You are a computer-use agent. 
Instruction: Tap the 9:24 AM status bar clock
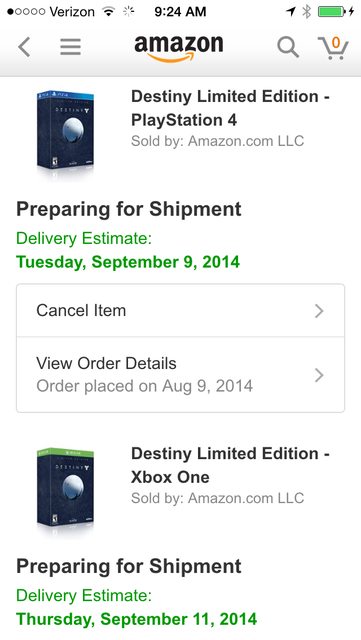click(180, 12)
